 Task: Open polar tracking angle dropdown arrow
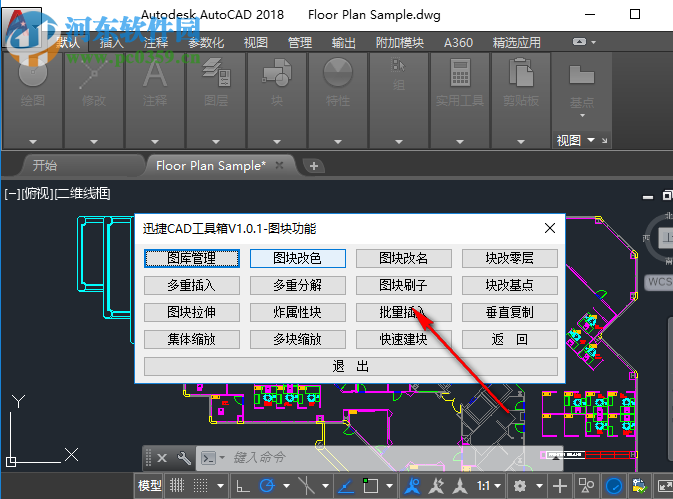coord(286,486)
